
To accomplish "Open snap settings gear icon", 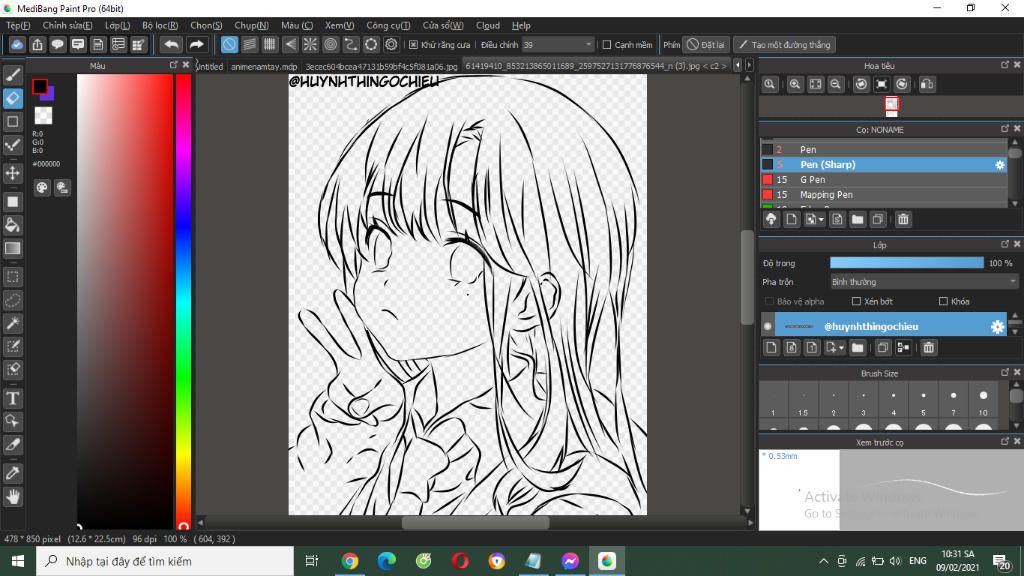I will point(391,44).
